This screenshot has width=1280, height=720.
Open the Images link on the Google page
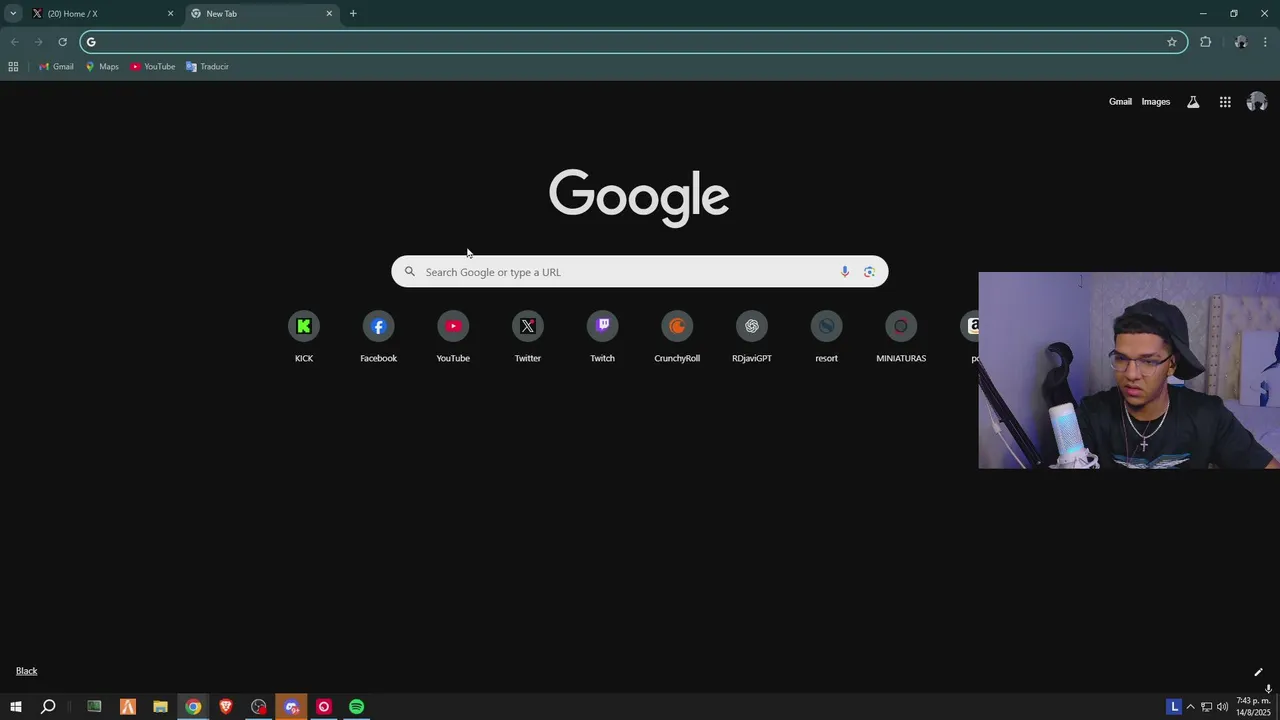1156,102
